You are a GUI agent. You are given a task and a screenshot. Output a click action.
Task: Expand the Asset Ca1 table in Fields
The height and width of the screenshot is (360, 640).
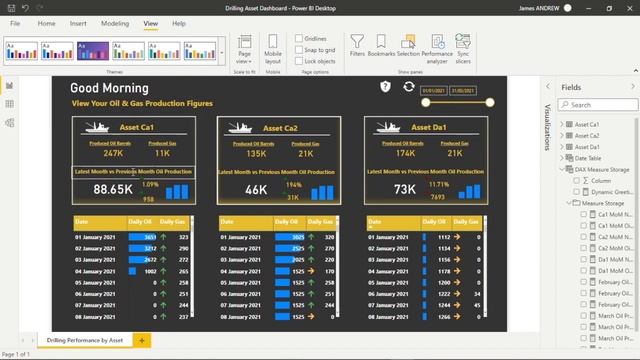562,124
